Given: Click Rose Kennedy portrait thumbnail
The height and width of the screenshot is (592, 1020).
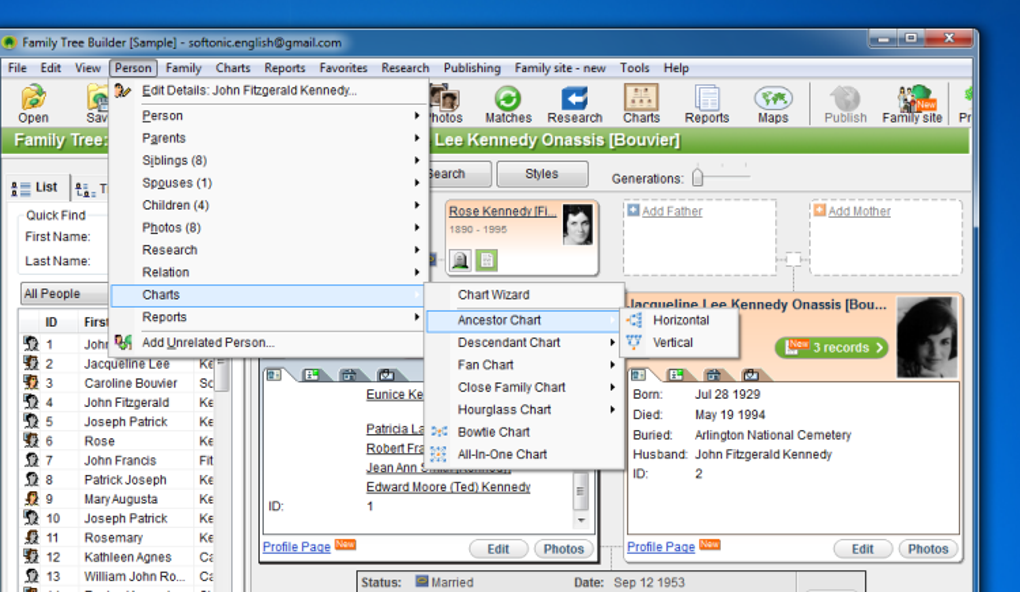Looking at the screenshot, I should [578, 224].
